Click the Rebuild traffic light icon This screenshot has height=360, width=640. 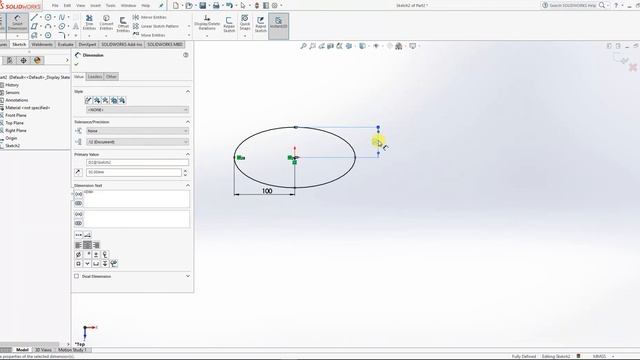pyautogui.click(x=257, y=5)
